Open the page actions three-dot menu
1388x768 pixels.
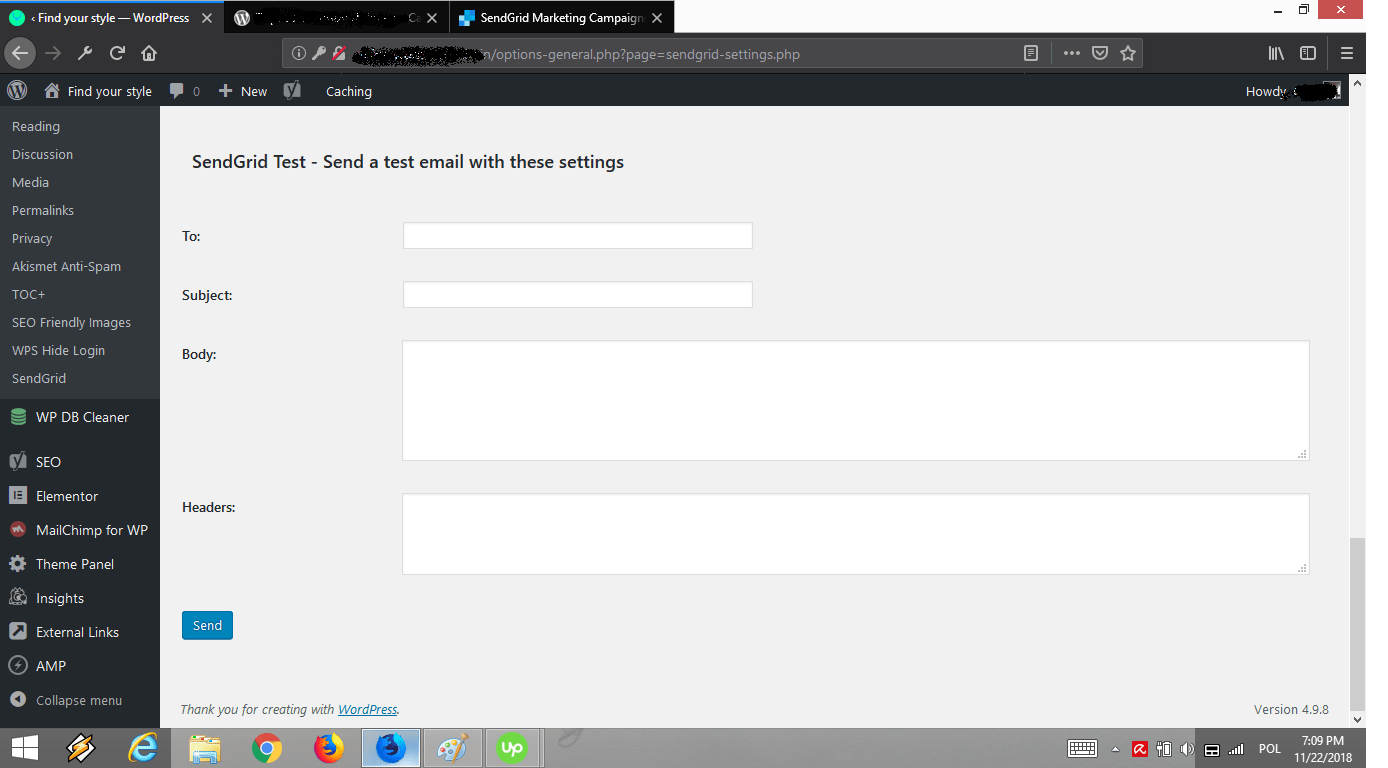[1071, 54]
